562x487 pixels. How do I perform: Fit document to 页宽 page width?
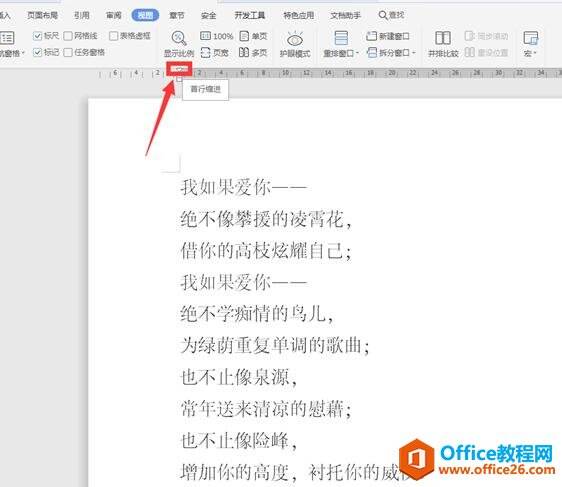[x=214, y=53]
